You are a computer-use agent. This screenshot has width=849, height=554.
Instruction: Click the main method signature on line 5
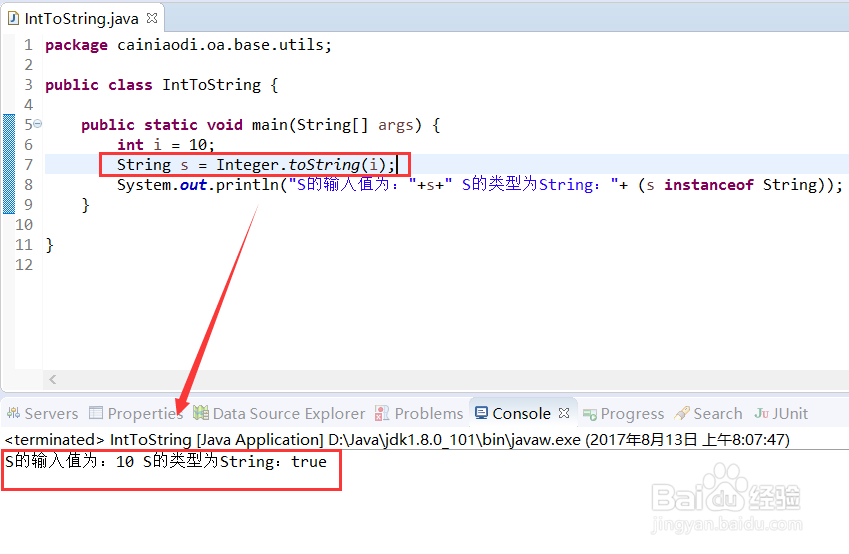tap(260, 125)
